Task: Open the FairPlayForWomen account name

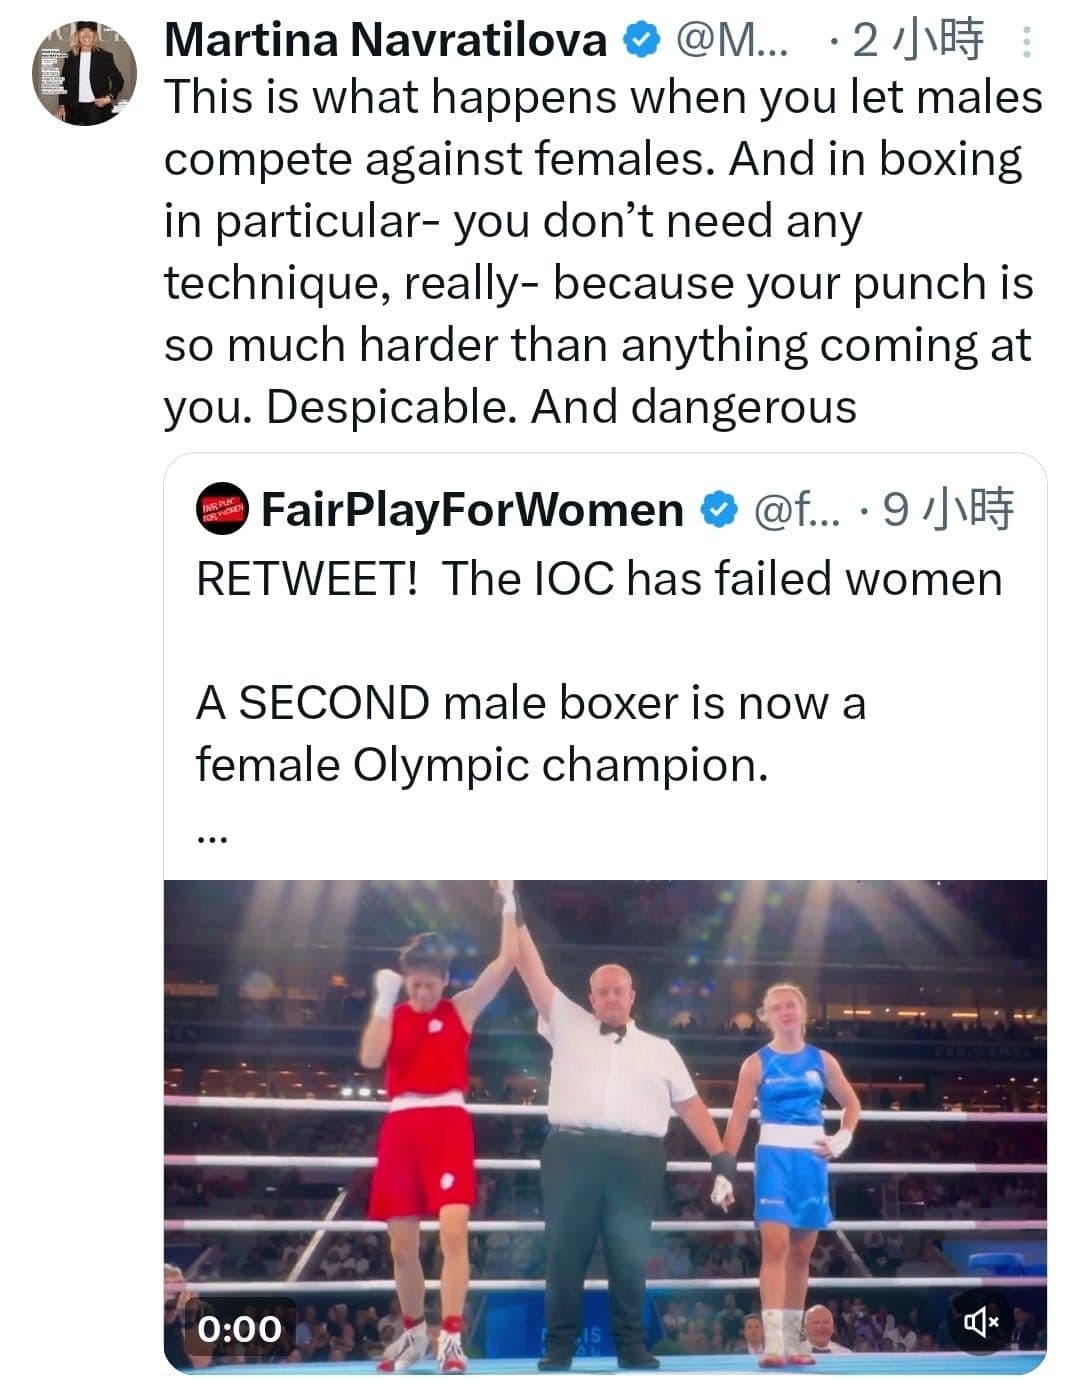Action: click(x=472, y=510)
